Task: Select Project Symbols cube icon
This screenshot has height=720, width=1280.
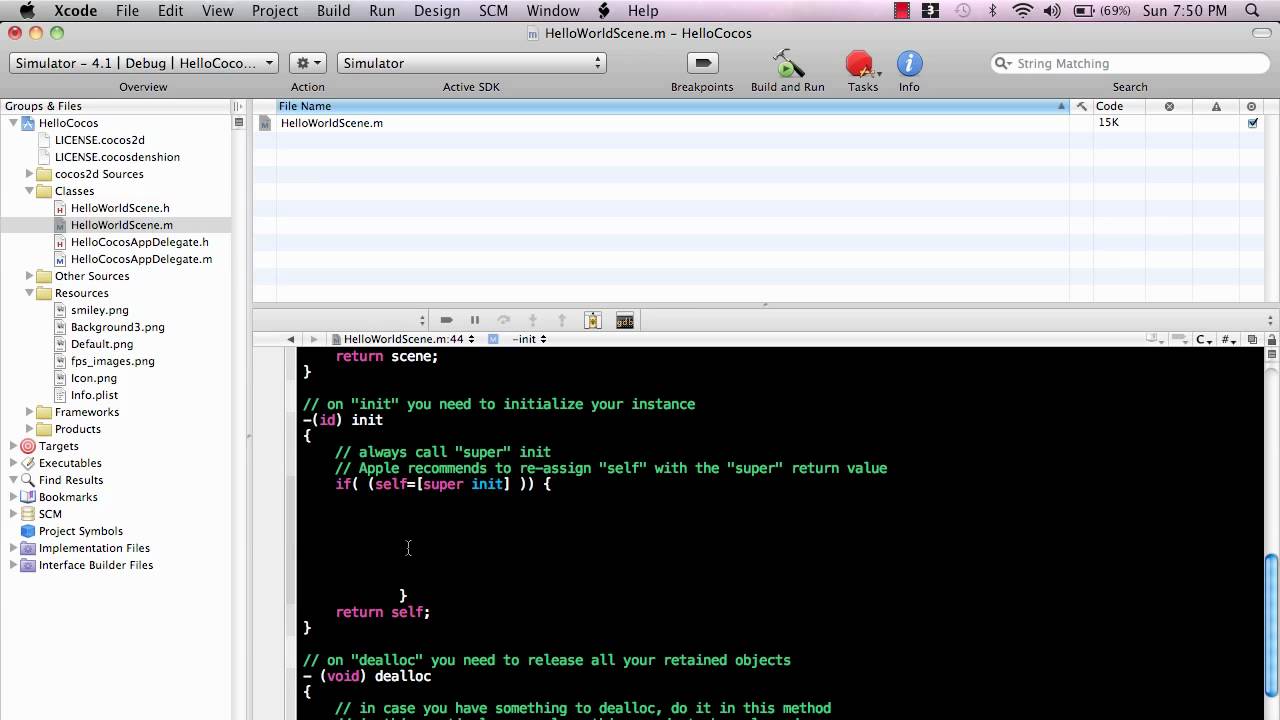Action: tap(28, 531)
